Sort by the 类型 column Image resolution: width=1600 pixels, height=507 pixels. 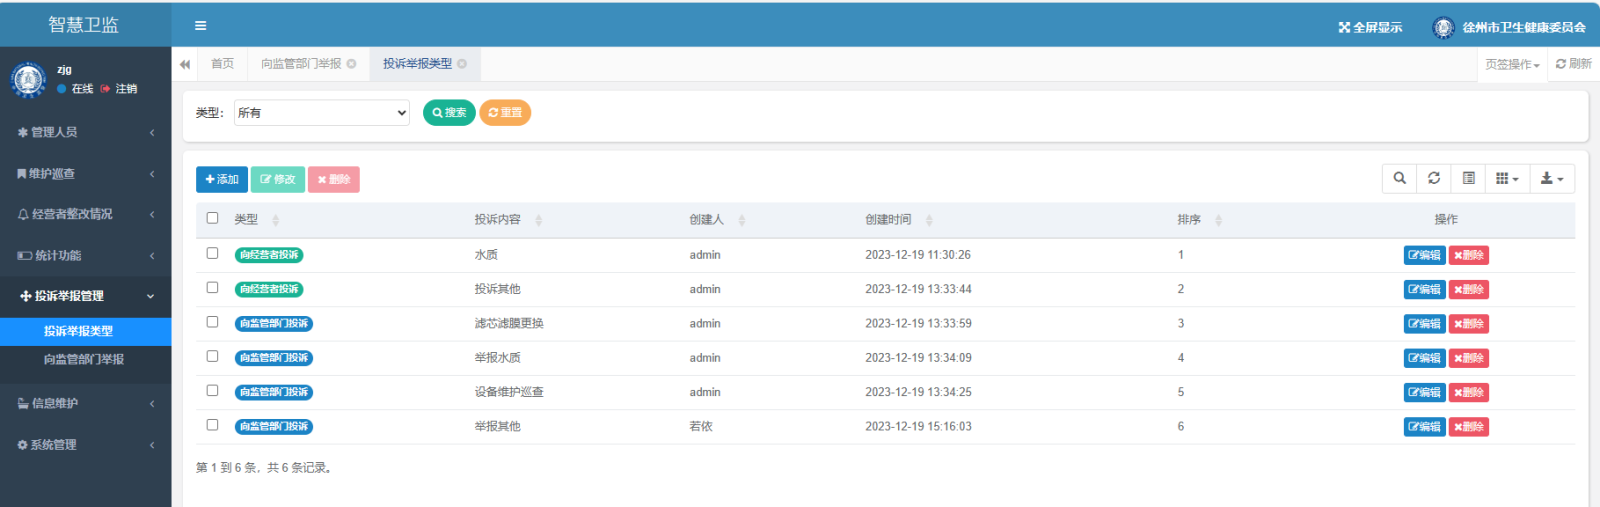pos(276,220)
